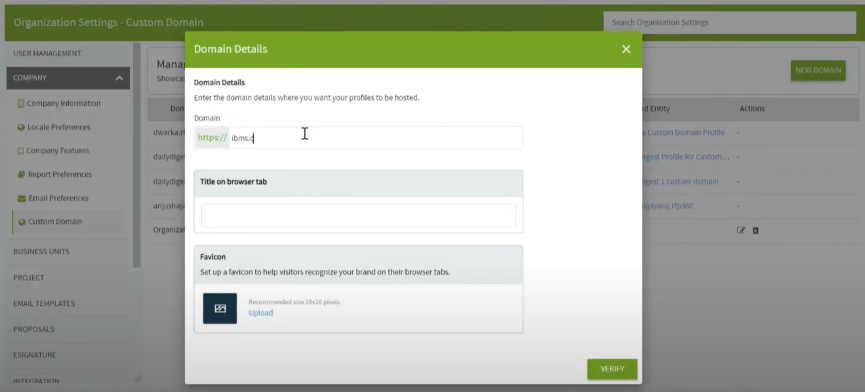This screenshot has width=865, height=392.
Task: Open the ajayaraj.rfp360 entity link
Action: 668,206
